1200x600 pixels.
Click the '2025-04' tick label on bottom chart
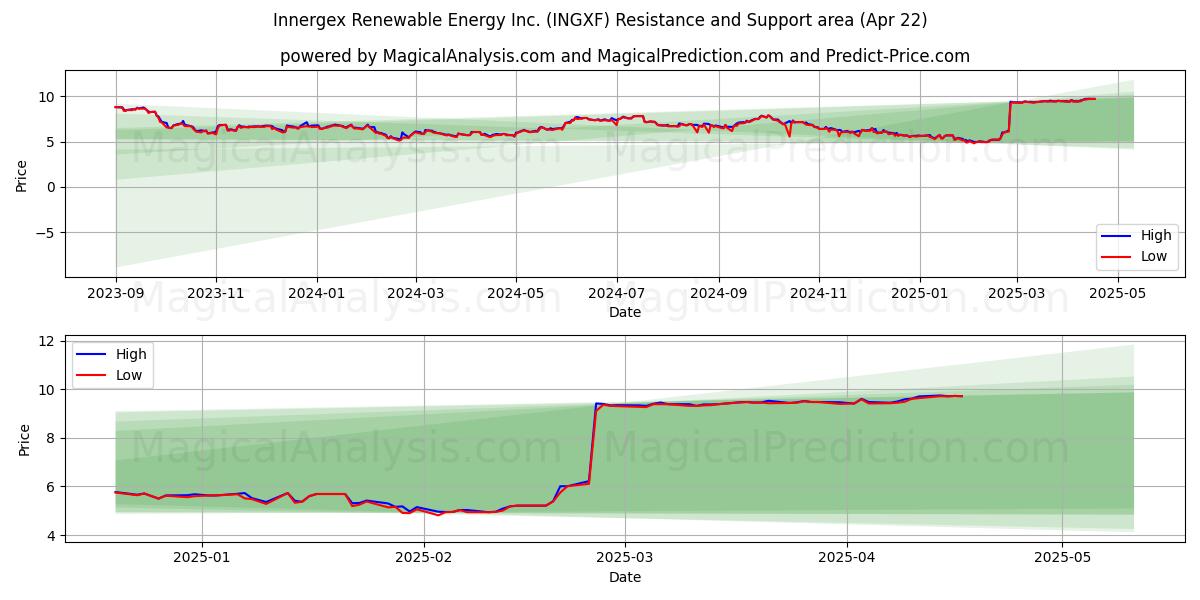coord(847,558)
